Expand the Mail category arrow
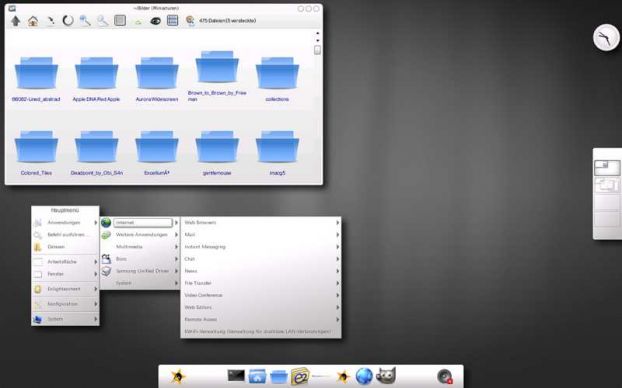The width and height of the screenshot is (622, 388). coord(338,235)
